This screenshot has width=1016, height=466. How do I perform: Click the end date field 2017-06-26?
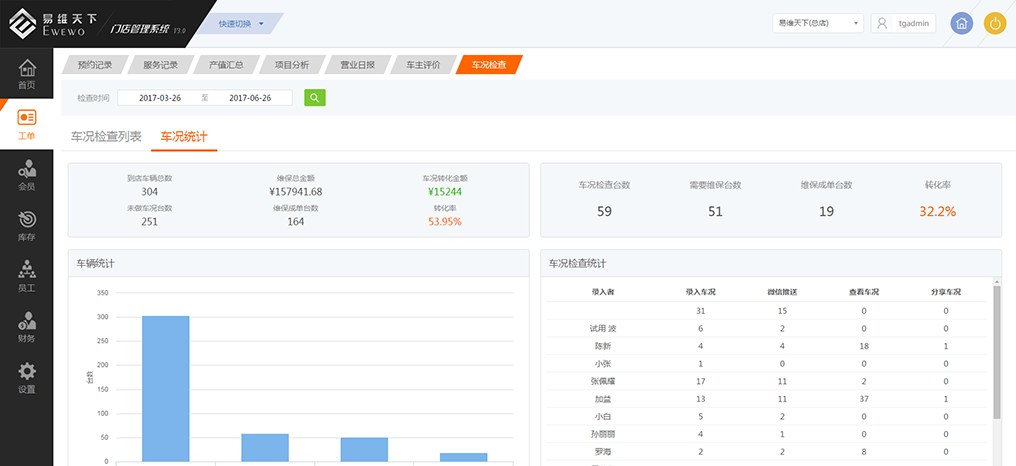[x=250, y=98]
